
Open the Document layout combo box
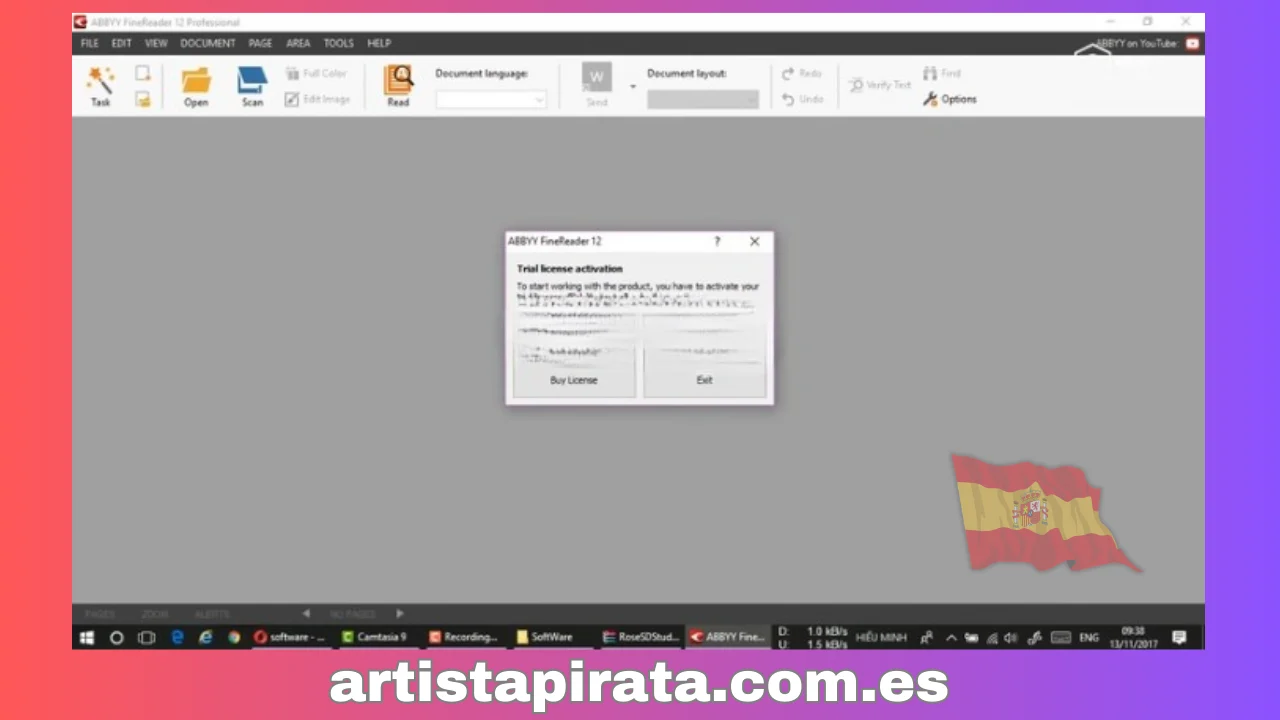pos(703,99)
